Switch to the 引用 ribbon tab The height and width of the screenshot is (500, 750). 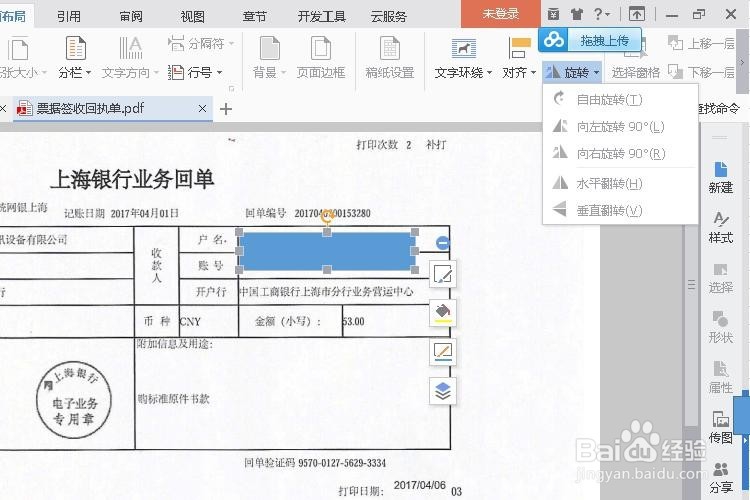(69, 16)
